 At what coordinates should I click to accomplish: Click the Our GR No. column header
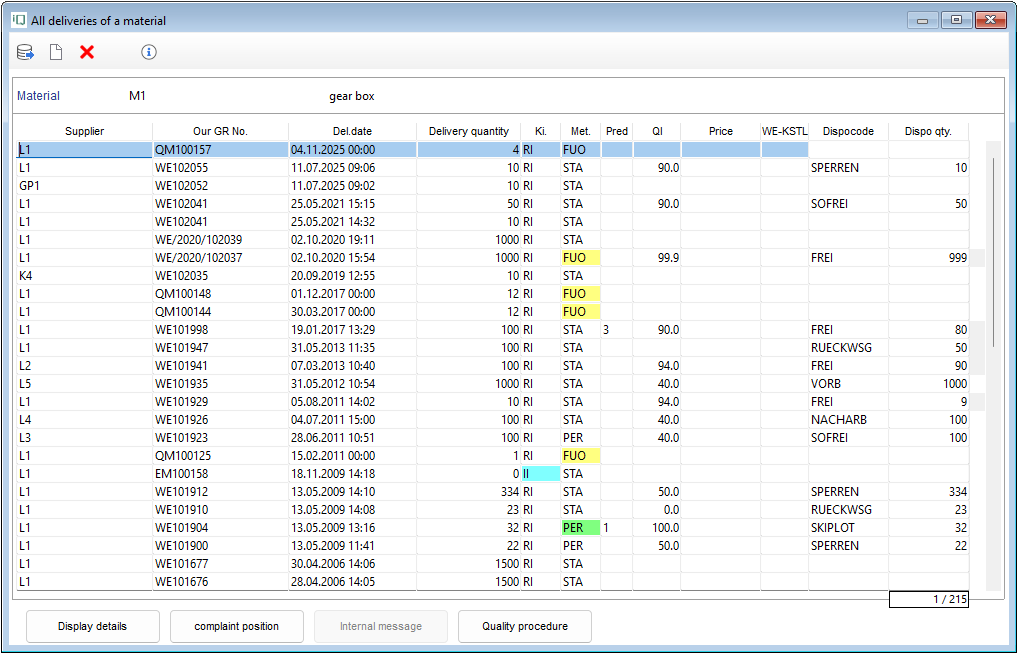(x=220, y=131)
